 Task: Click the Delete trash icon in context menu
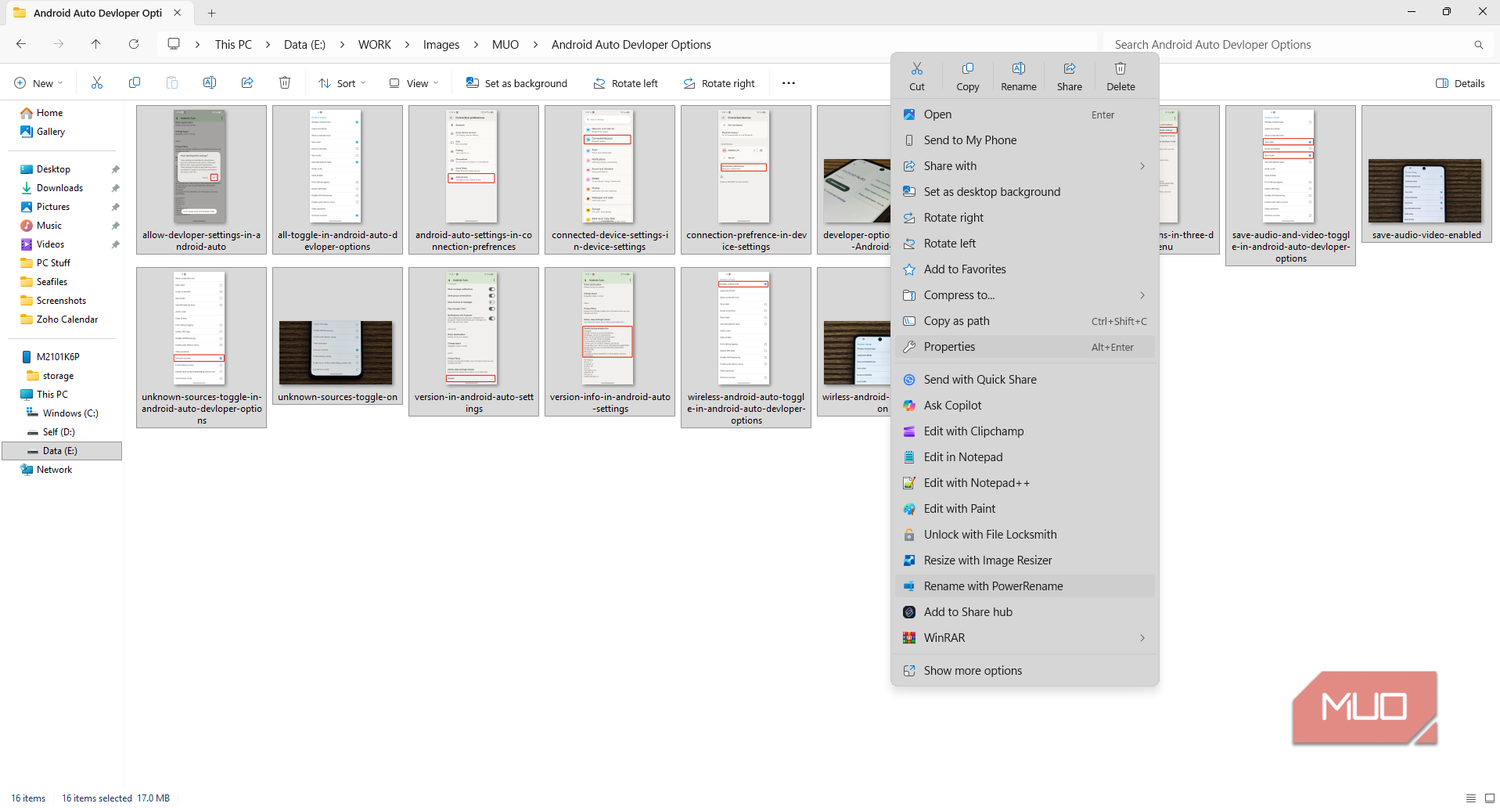[x=1121, y=69]
